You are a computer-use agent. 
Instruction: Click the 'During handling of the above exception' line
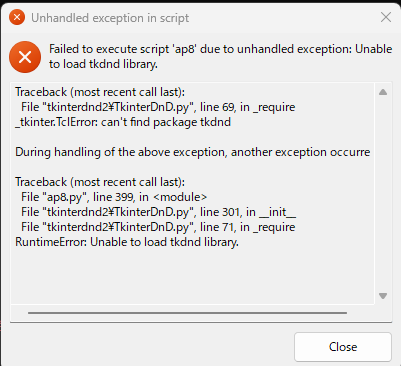click(193, 152)
